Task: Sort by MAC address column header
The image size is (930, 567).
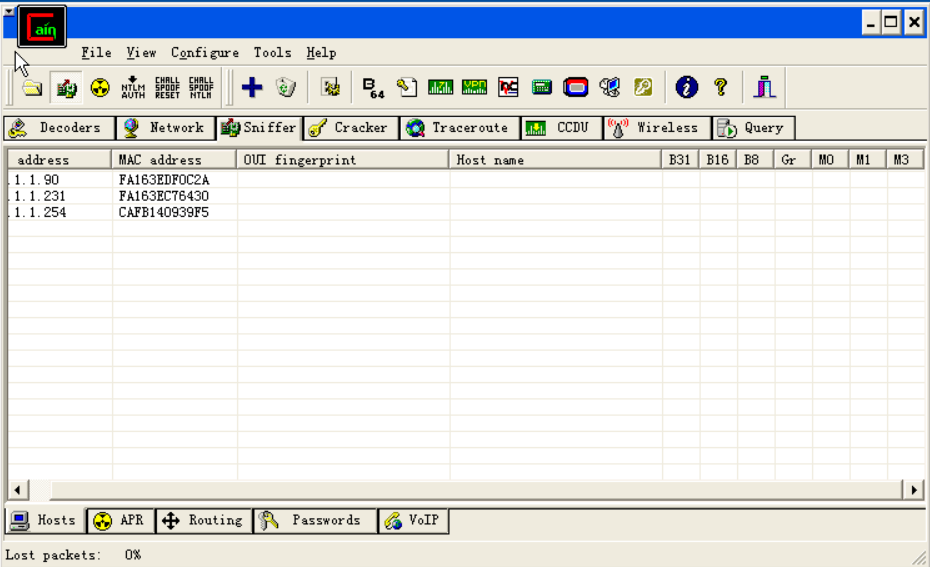Action: (174, 160)
